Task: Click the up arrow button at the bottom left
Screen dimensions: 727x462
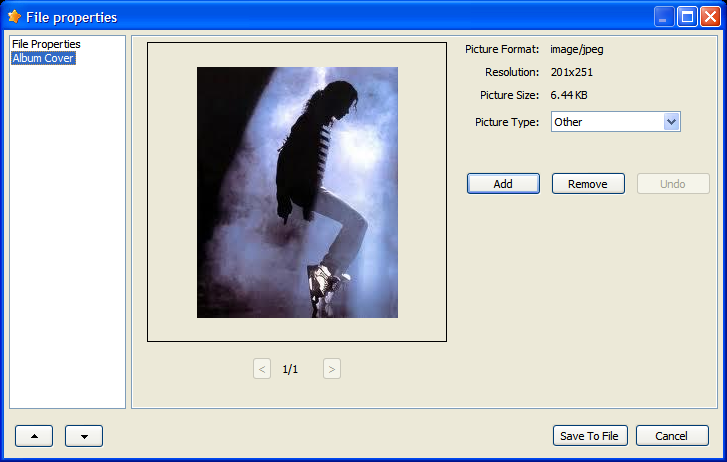Action: pyautogui.click(x=34, y=436)
